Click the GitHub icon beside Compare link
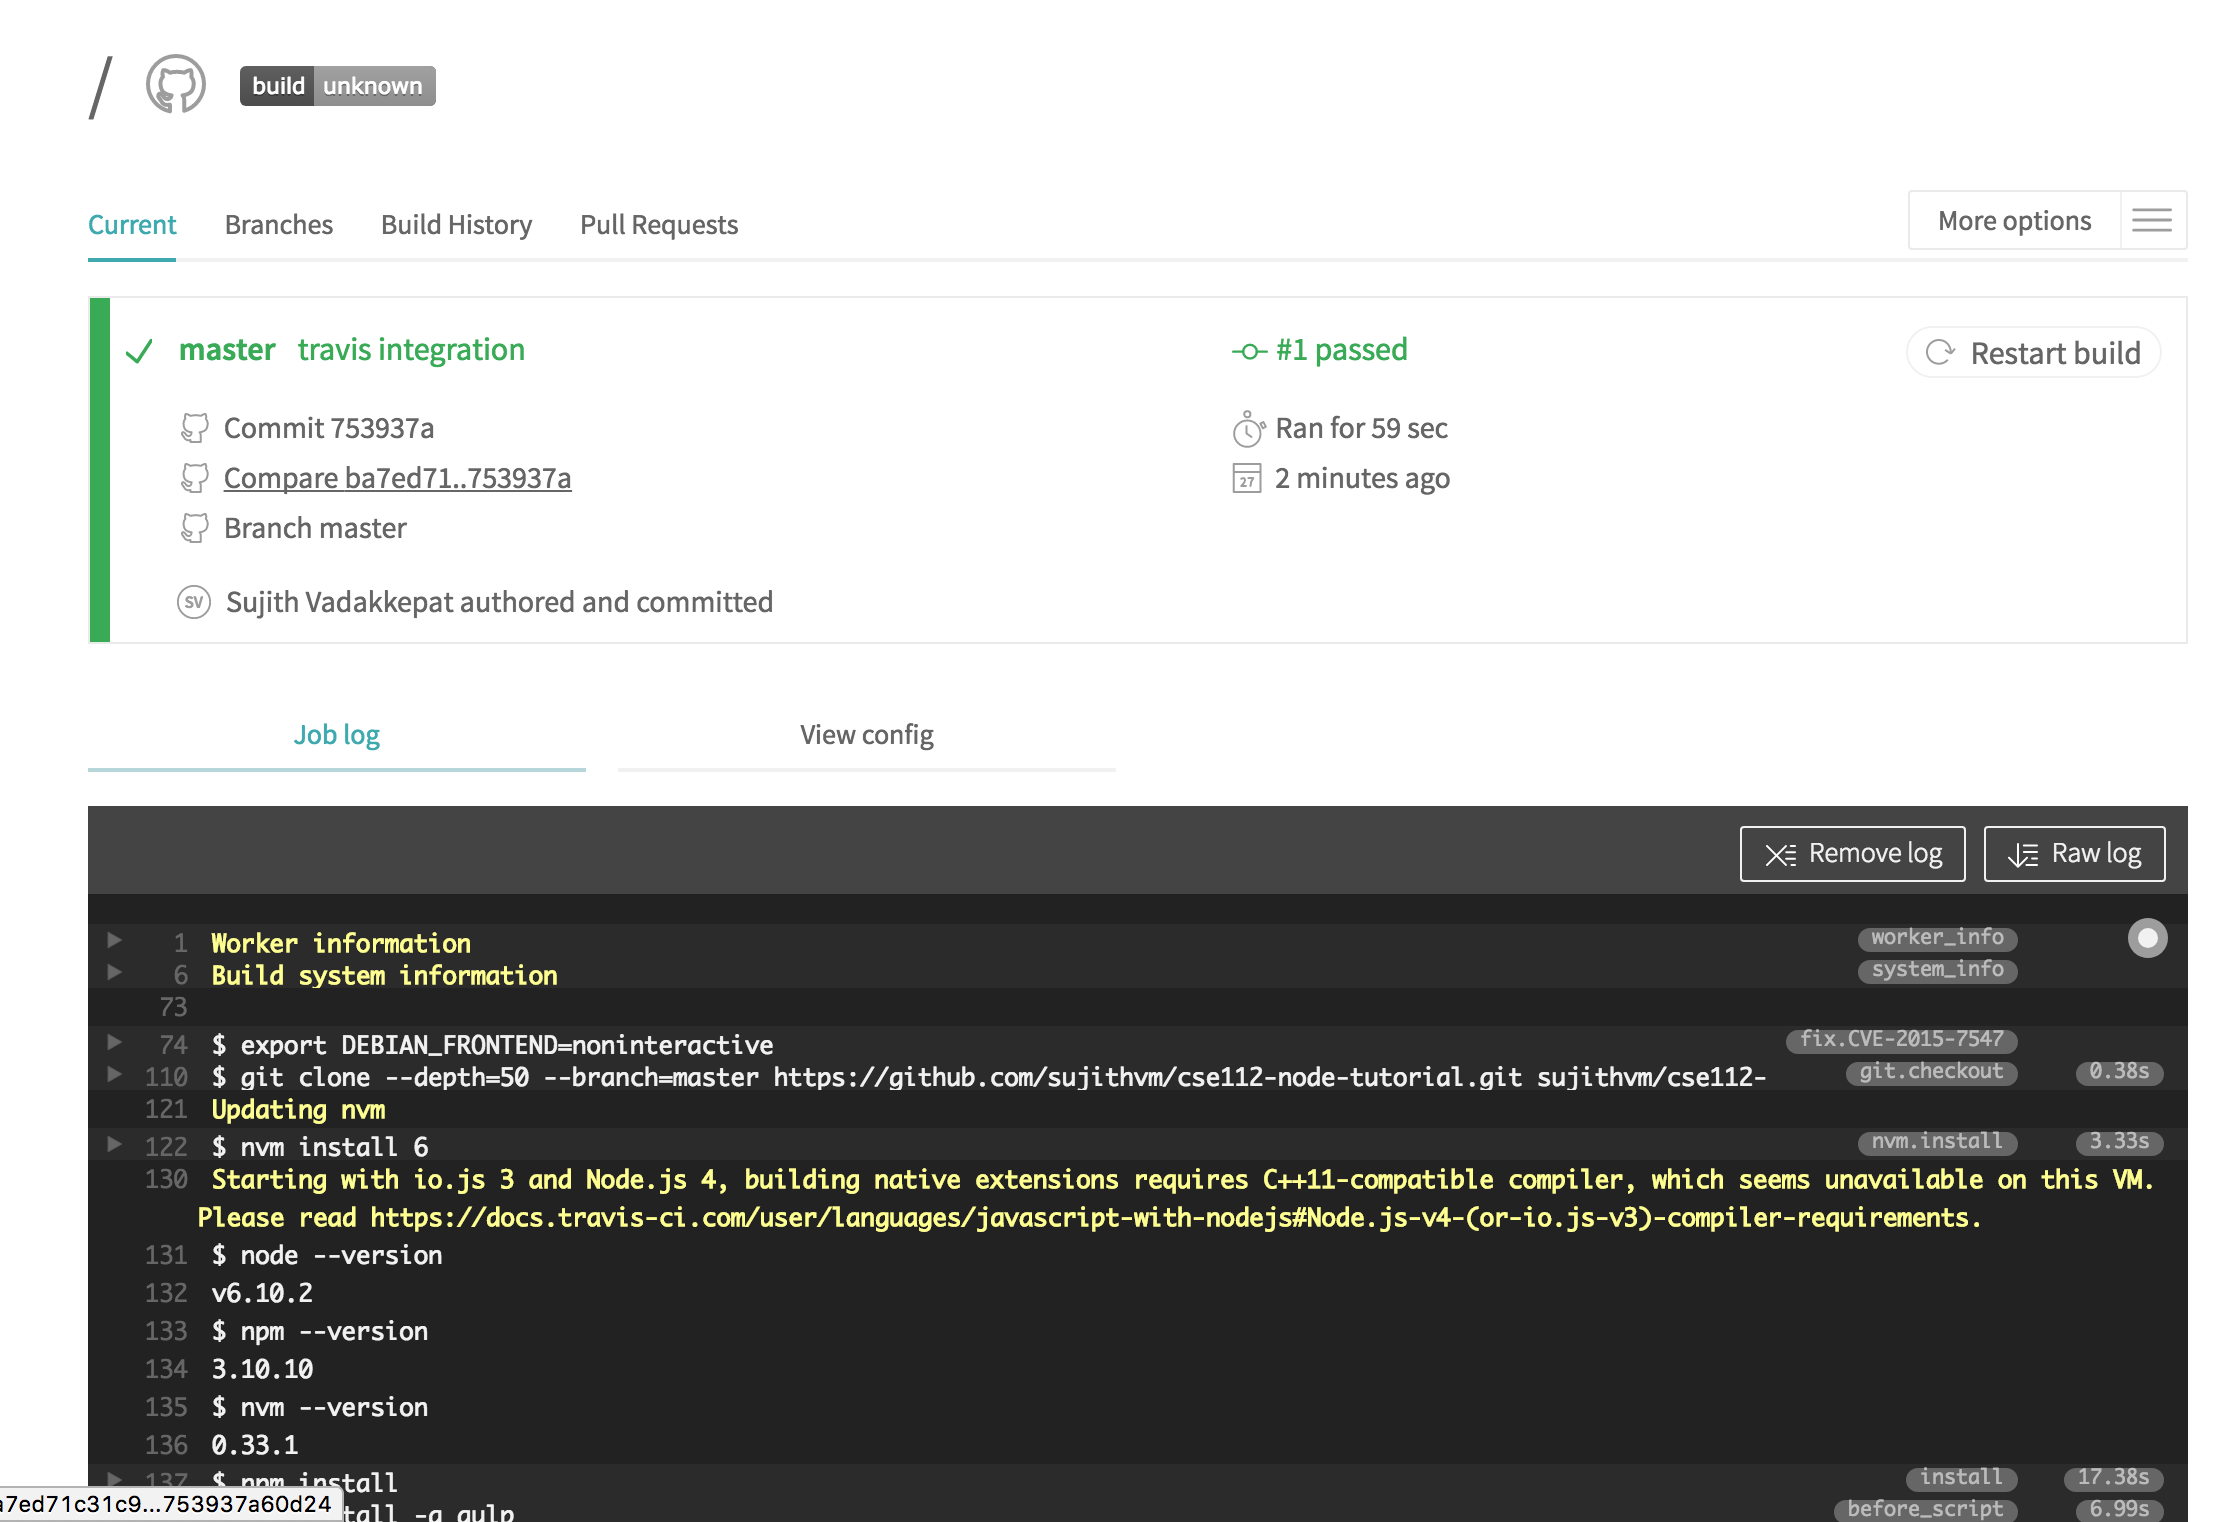 click(195, 478)
